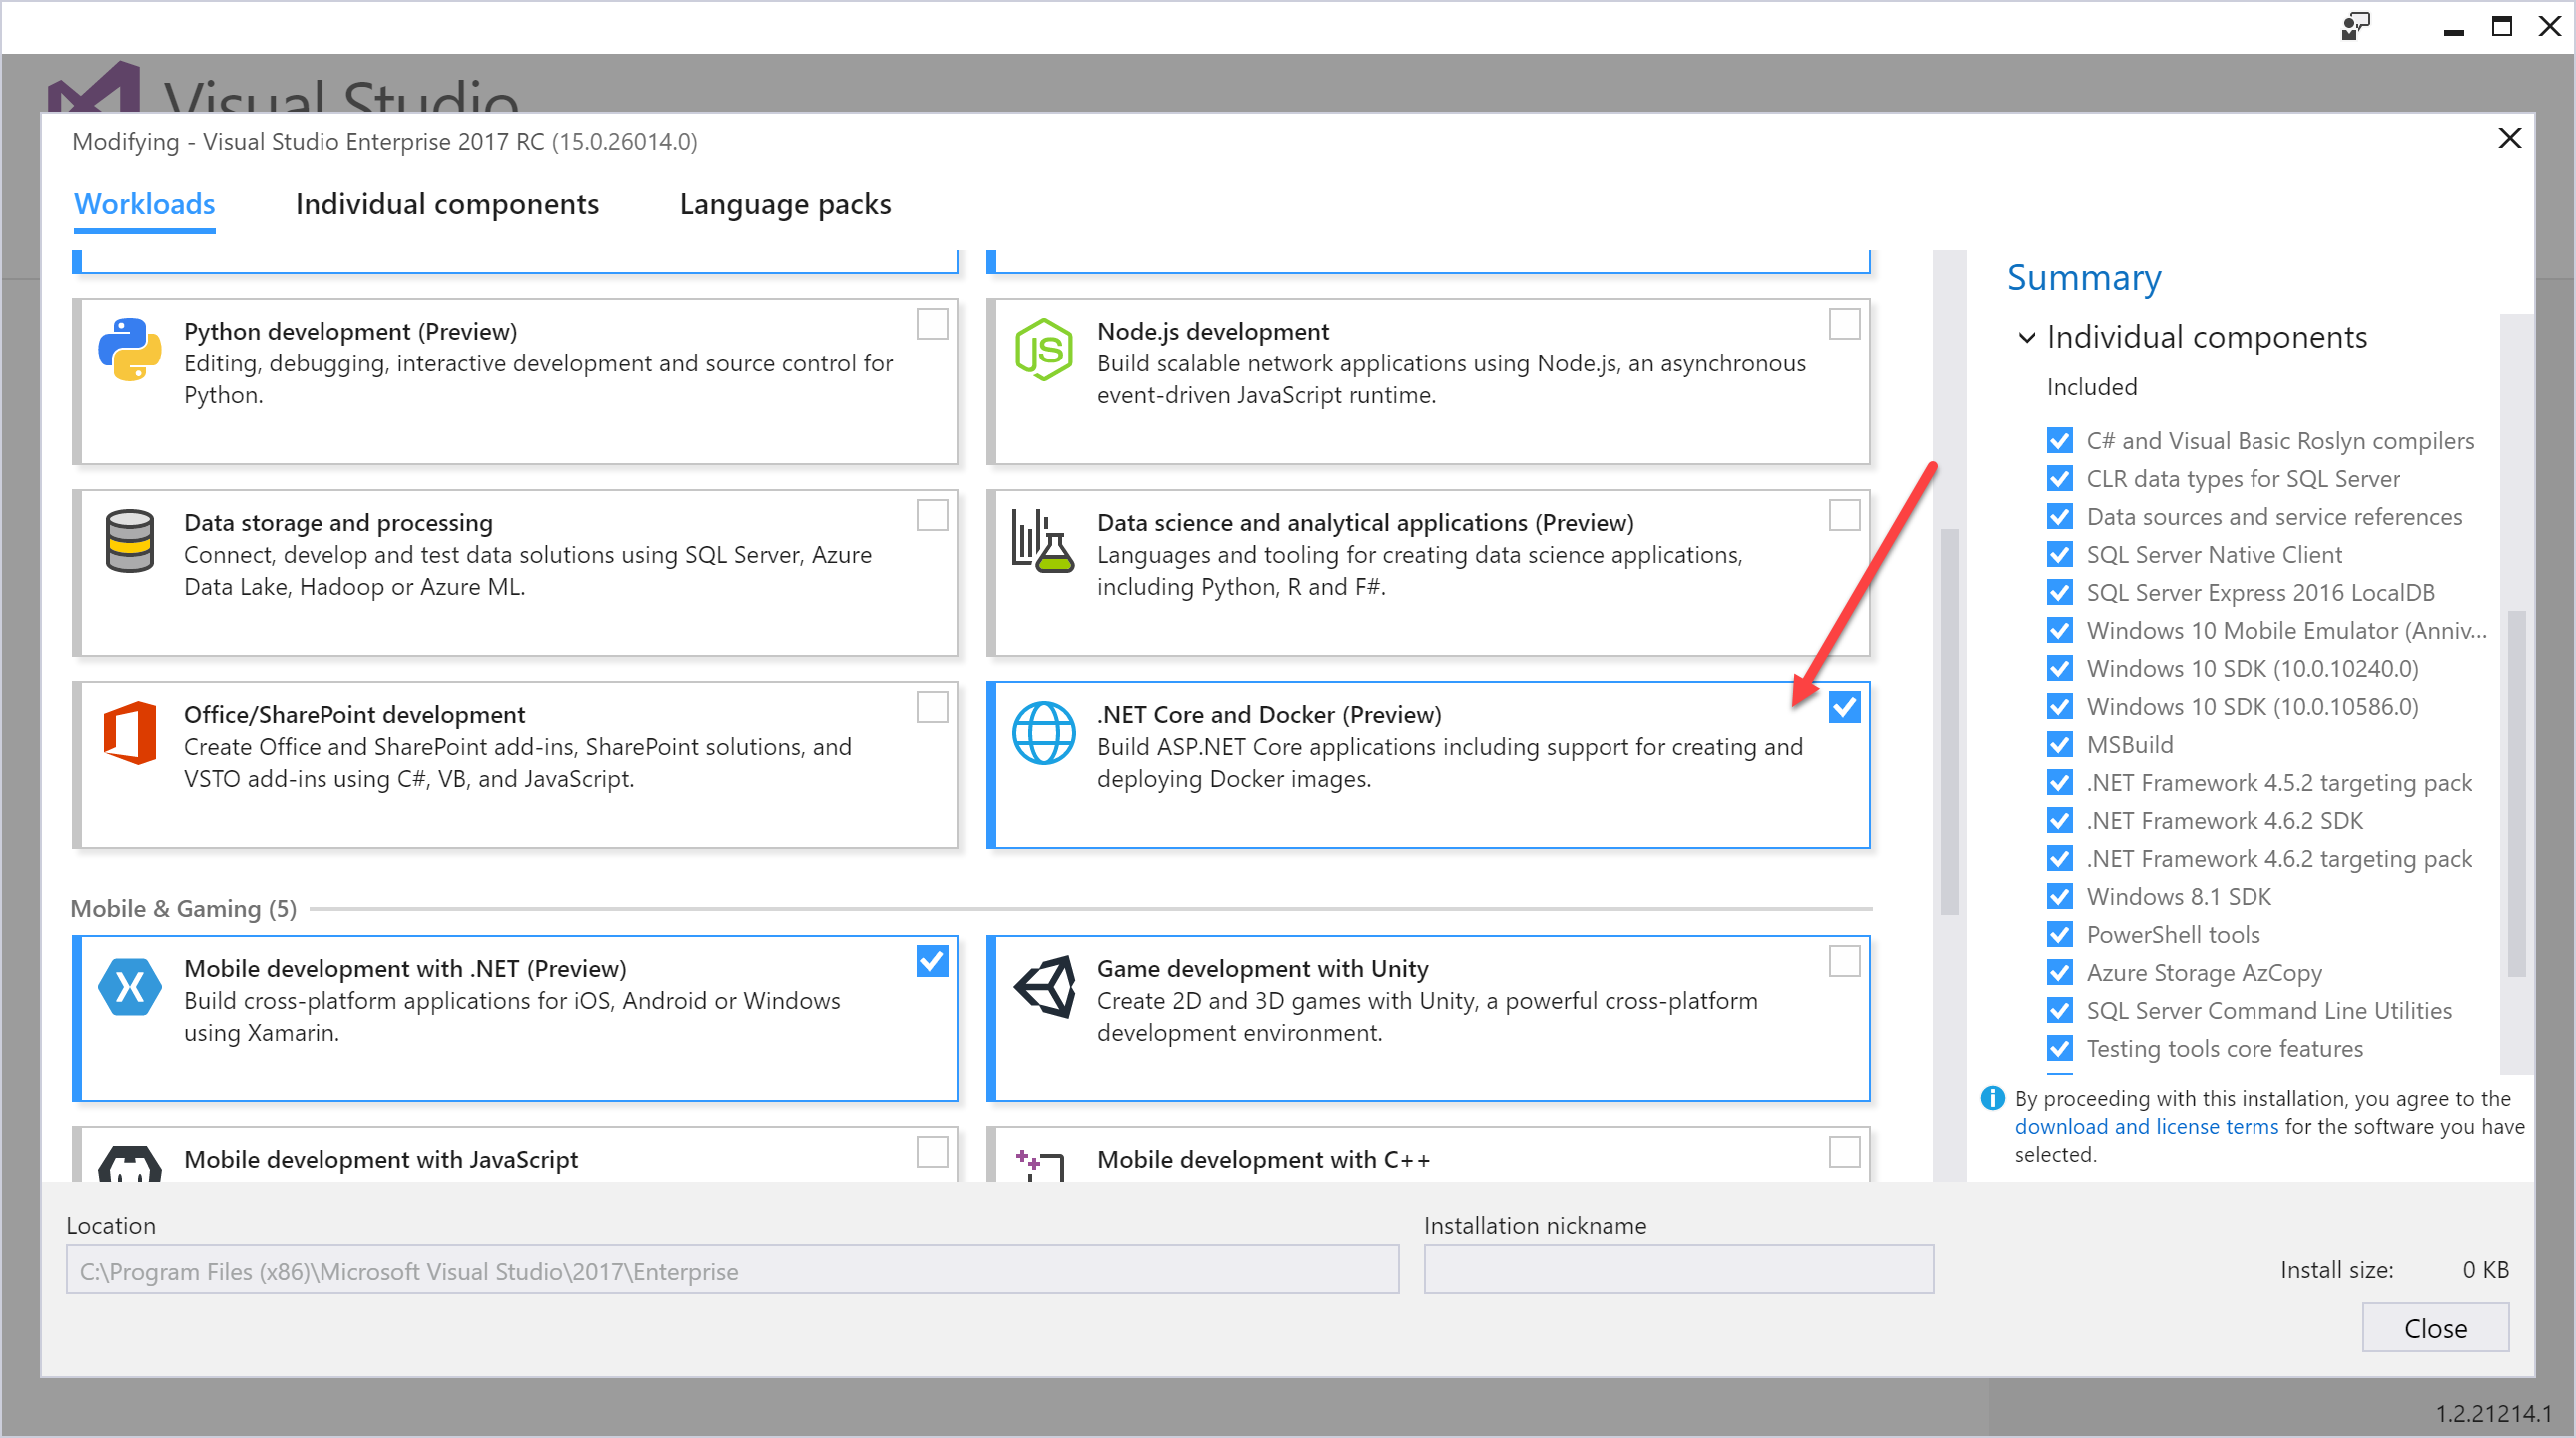Screen dimensions: 2576x1438
Task: Click the workloads list vertical scrollbar thumb
Action: click(x=1950, y=720)
